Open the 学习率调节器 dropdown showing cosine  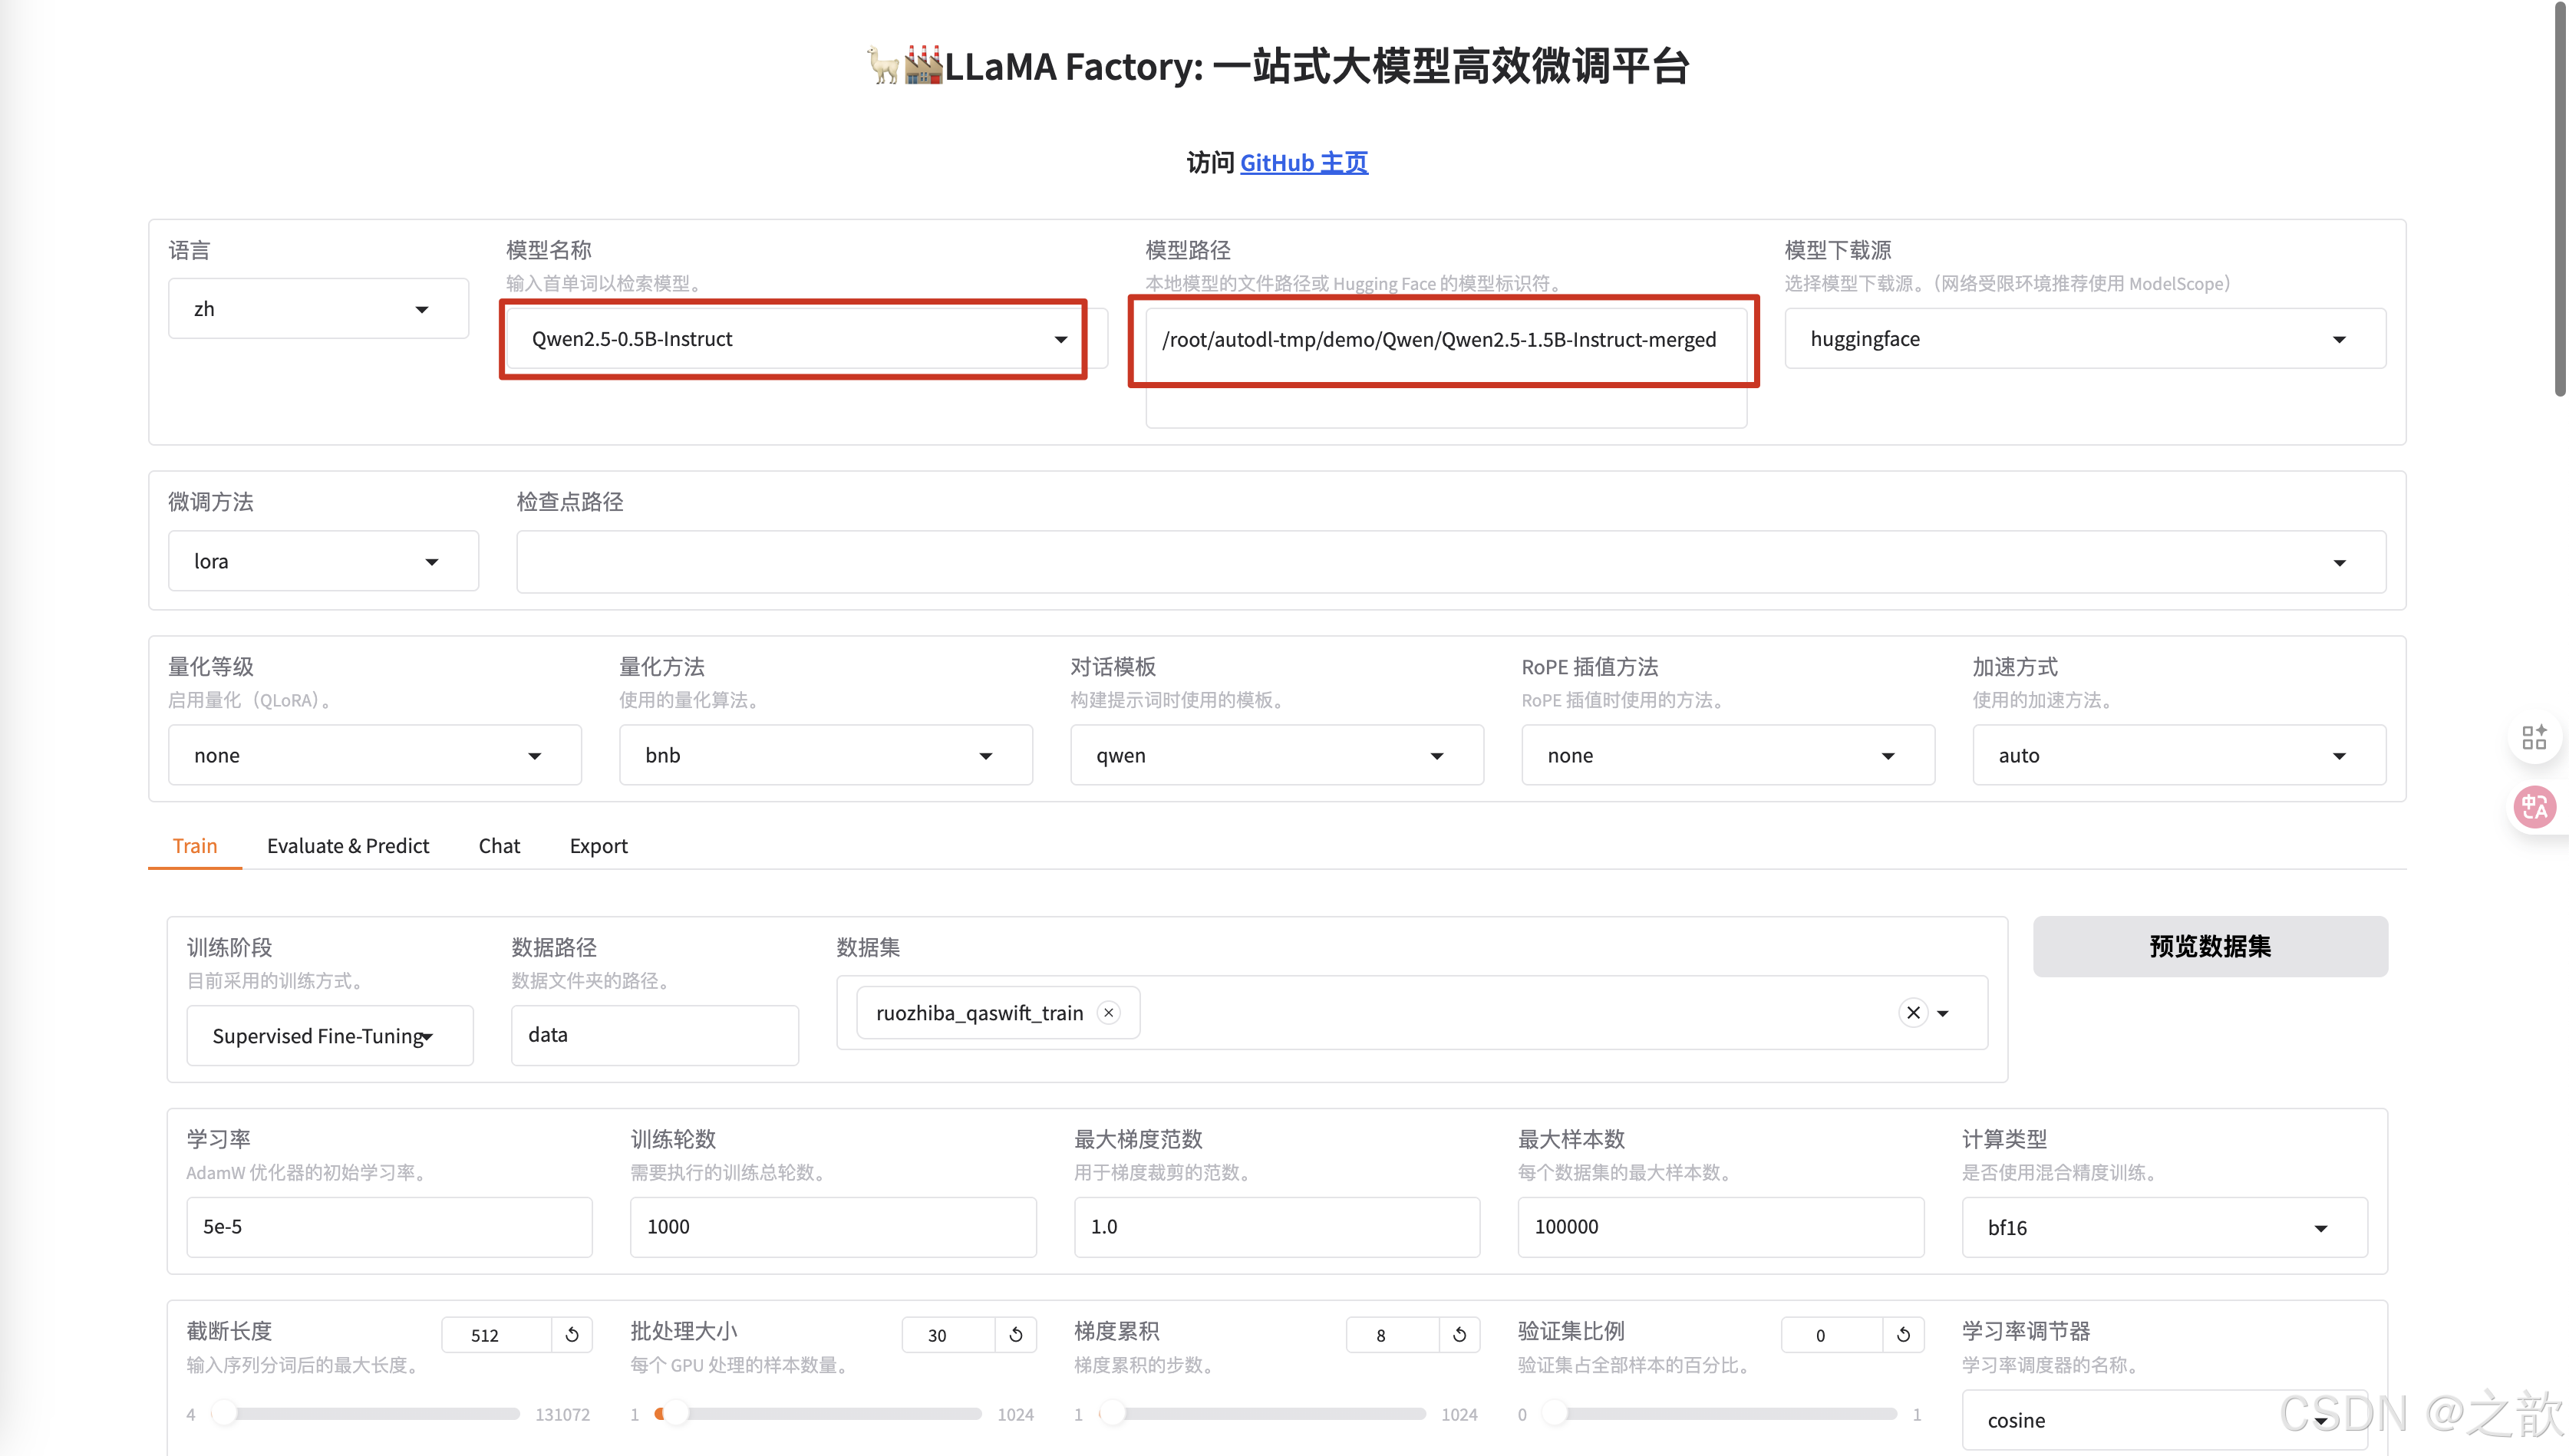click(2164, 1420)
